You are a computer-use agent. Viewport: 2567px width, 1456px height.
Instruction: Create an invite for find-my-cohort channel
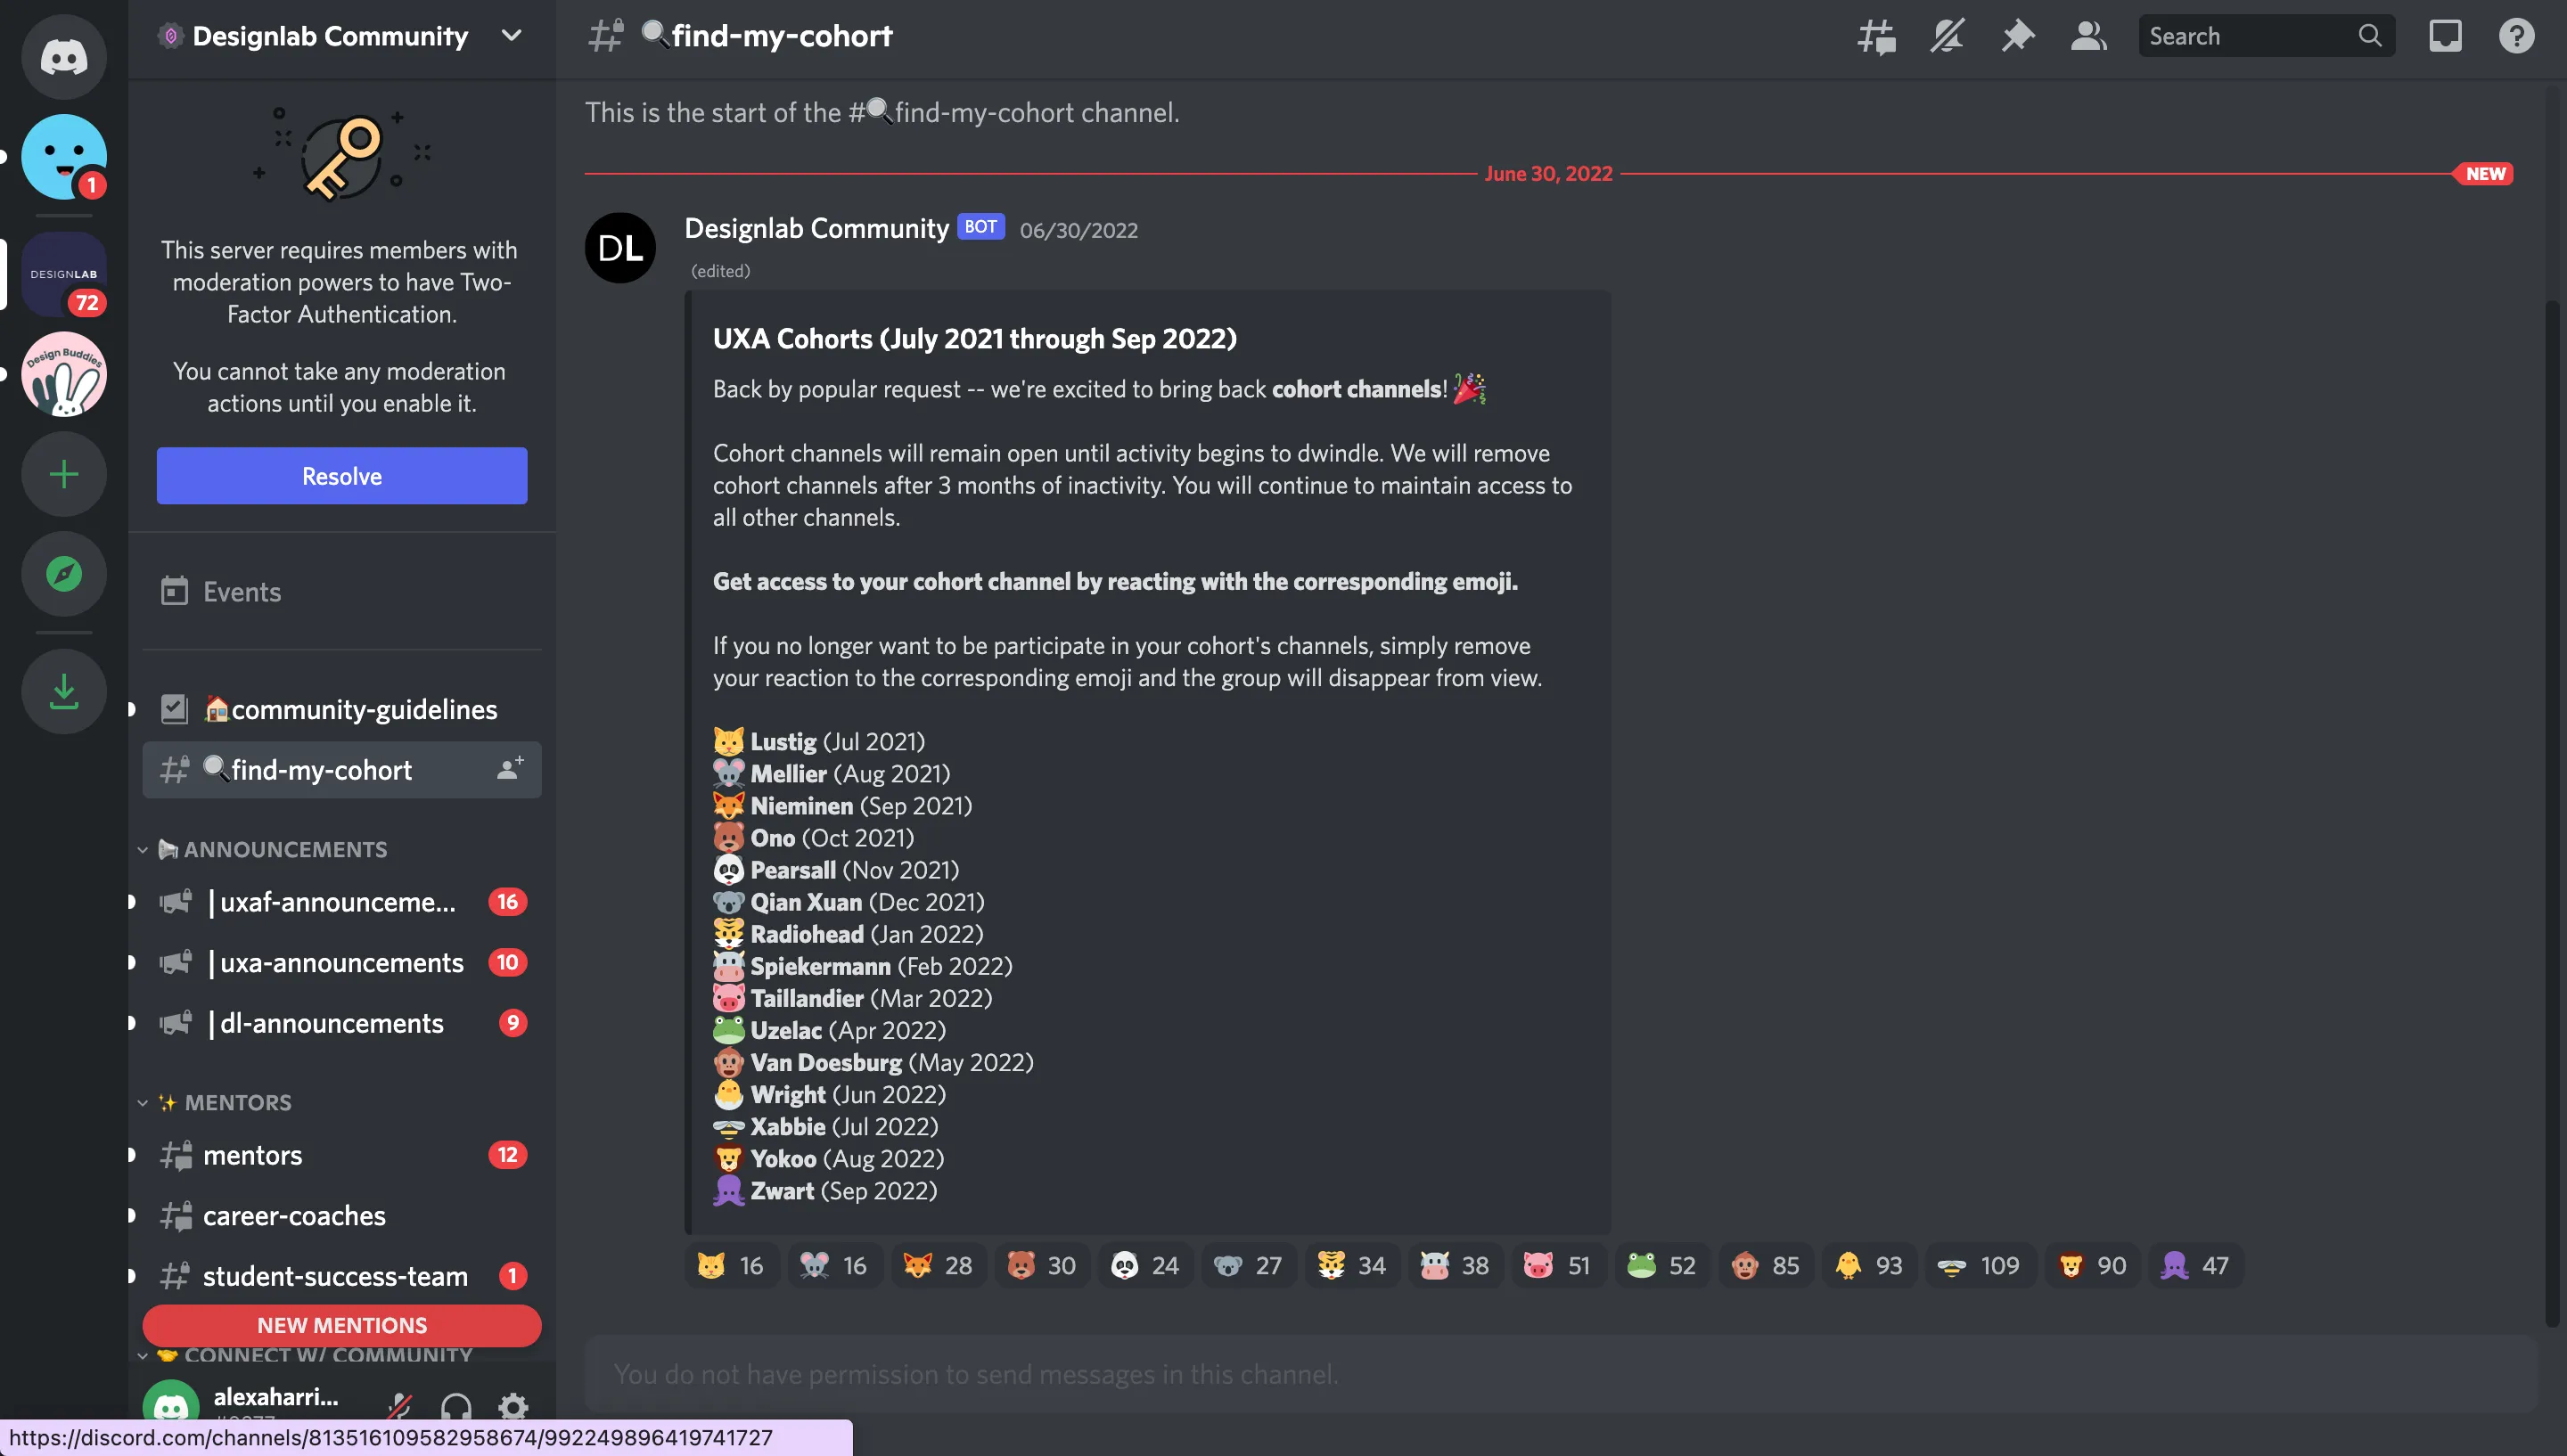coord(510,769)
